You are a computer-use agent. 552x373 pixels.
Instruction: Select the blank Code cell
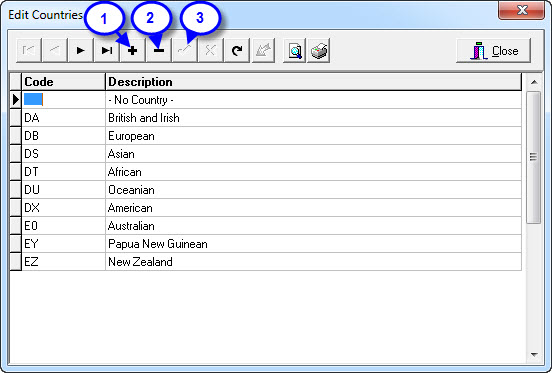pyautogui.click(x=63, y=100)
